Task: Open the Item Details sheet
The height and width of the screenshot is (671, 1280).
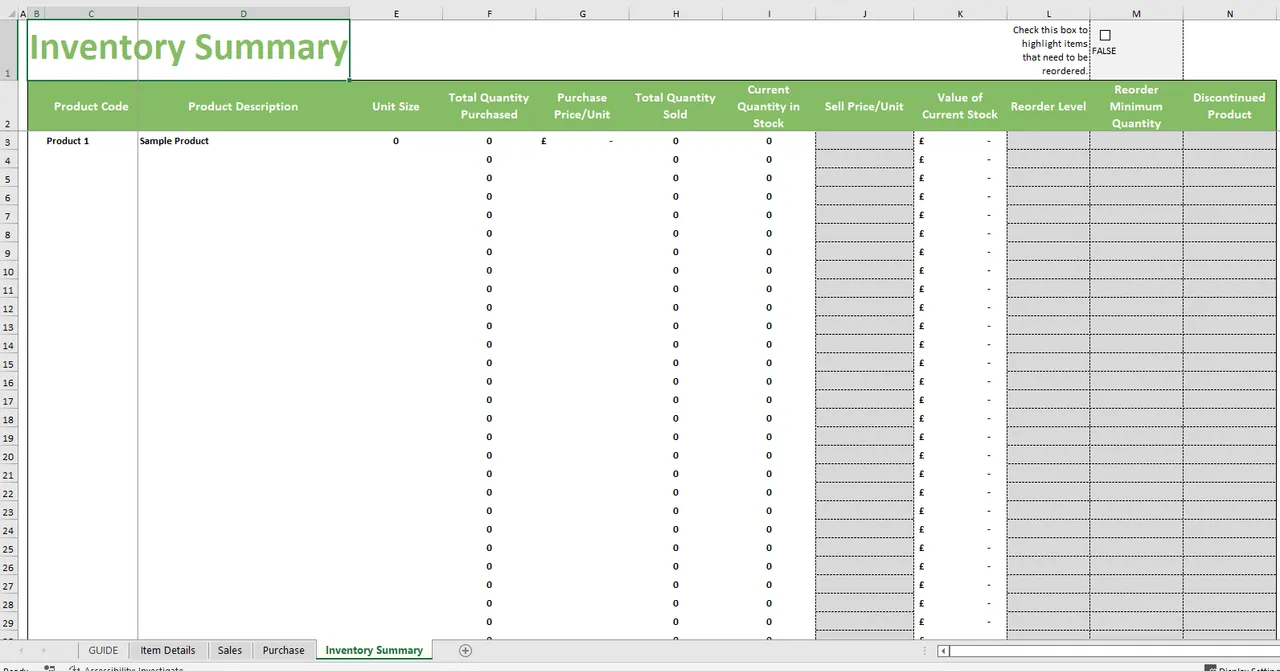Action: click(x=167, y=650)
